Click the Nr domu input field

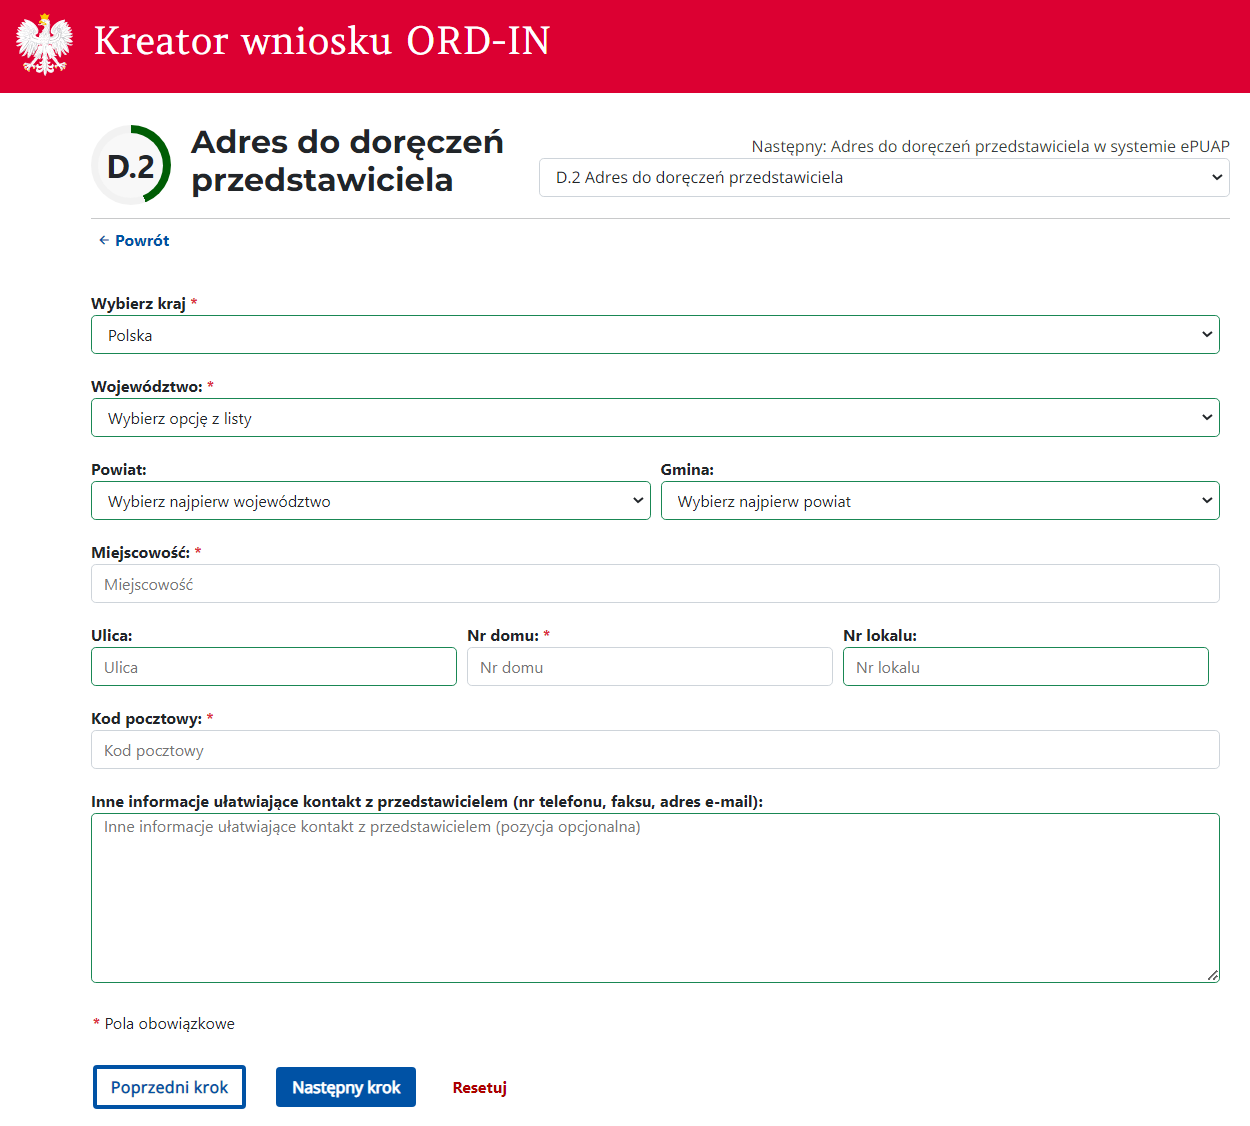coord(649,667)
